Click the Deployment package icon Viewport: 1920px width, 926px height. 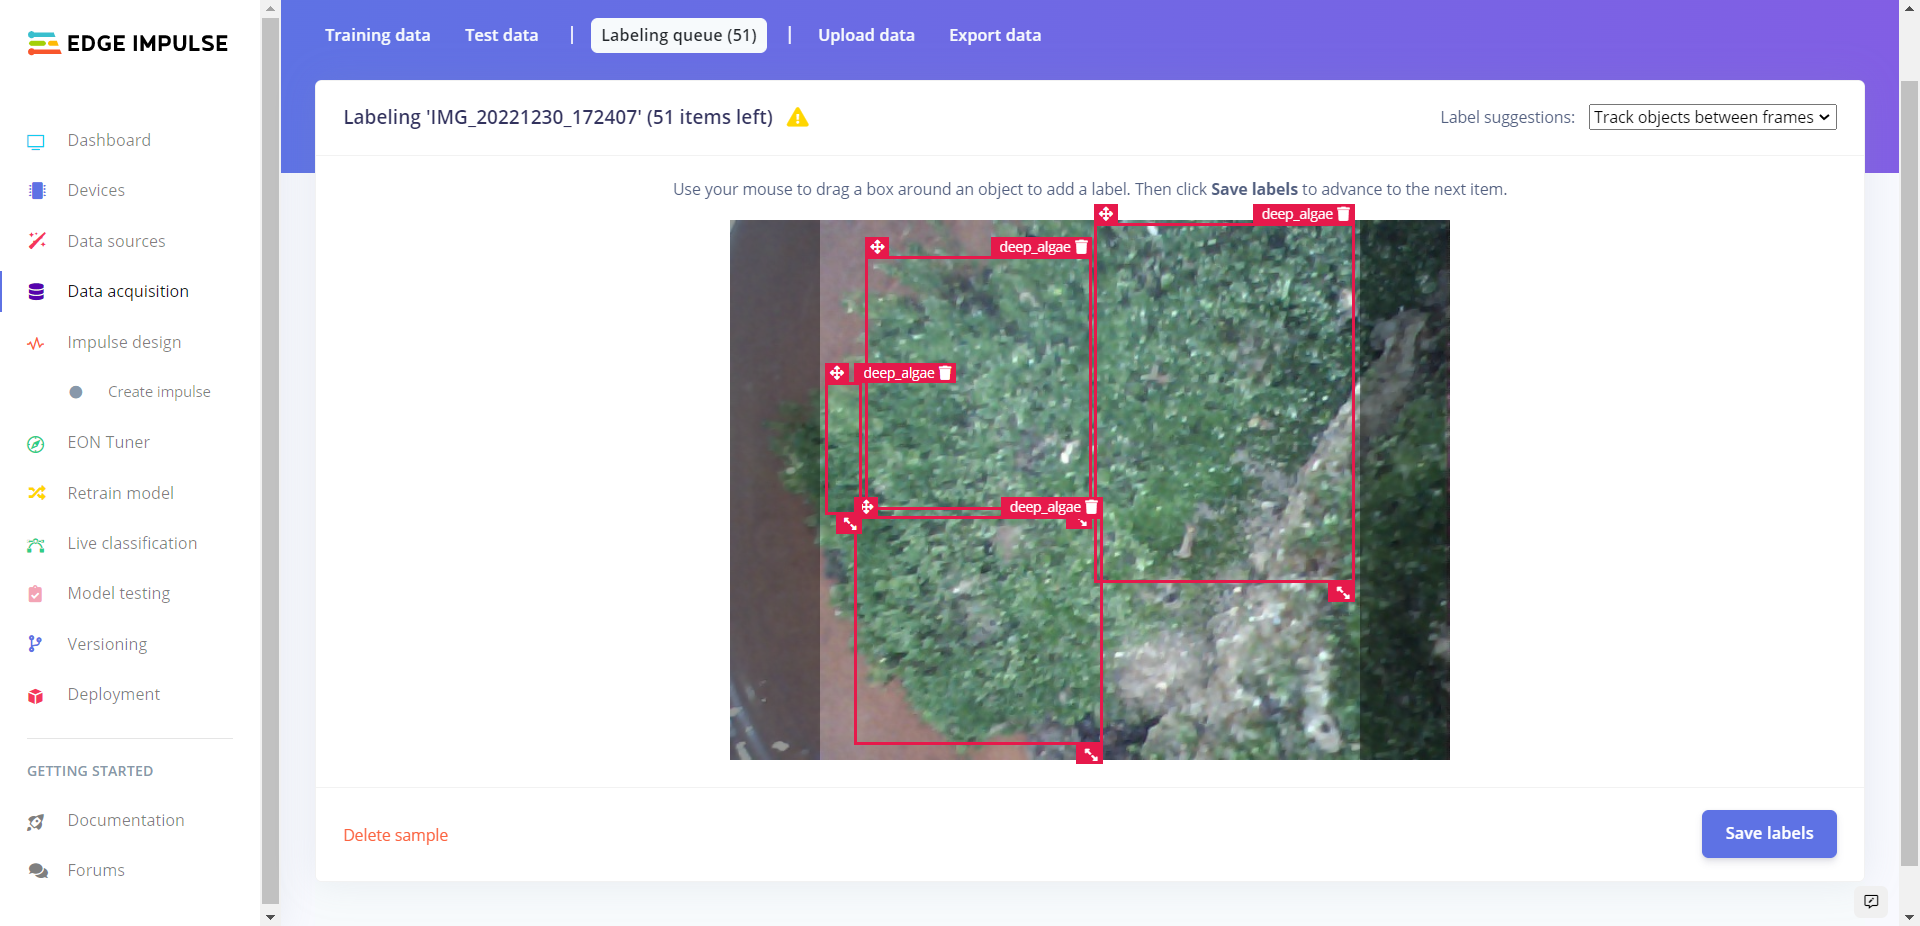tap(36, 695)
